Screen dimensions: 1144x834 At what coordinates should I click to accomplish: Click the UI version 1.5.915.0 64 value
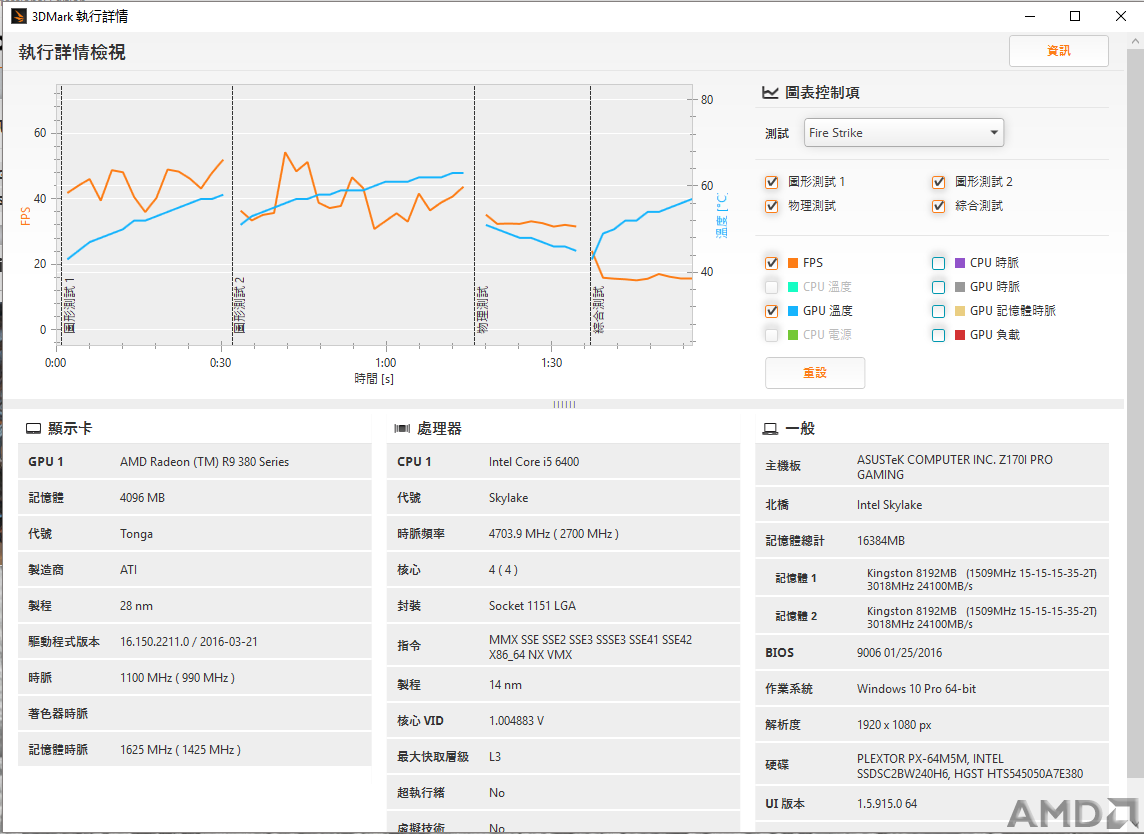click(887, 803)
